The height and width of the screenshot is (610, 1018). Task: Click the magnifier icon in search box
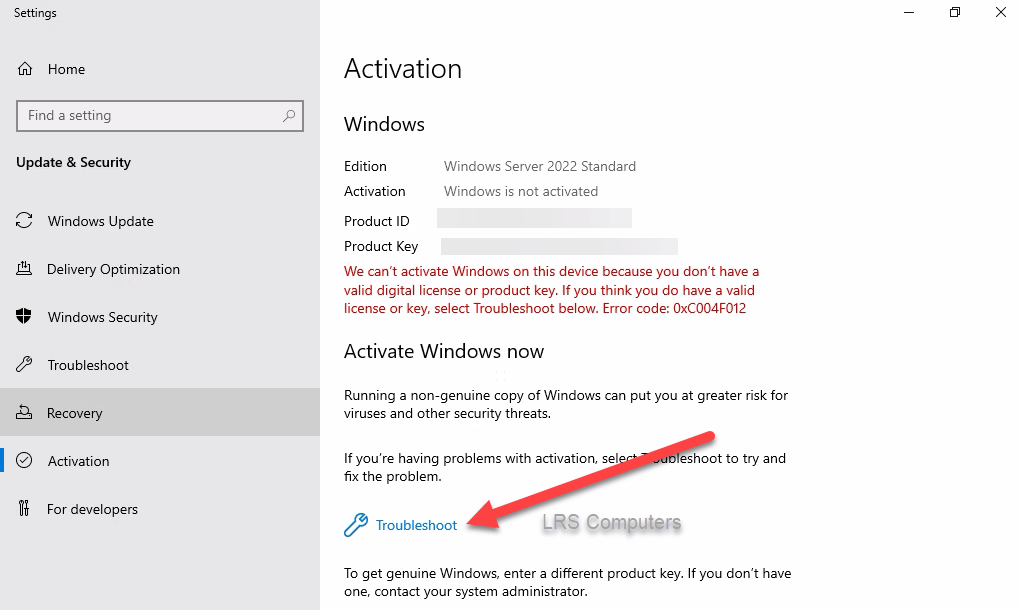[x=289, y=116]
